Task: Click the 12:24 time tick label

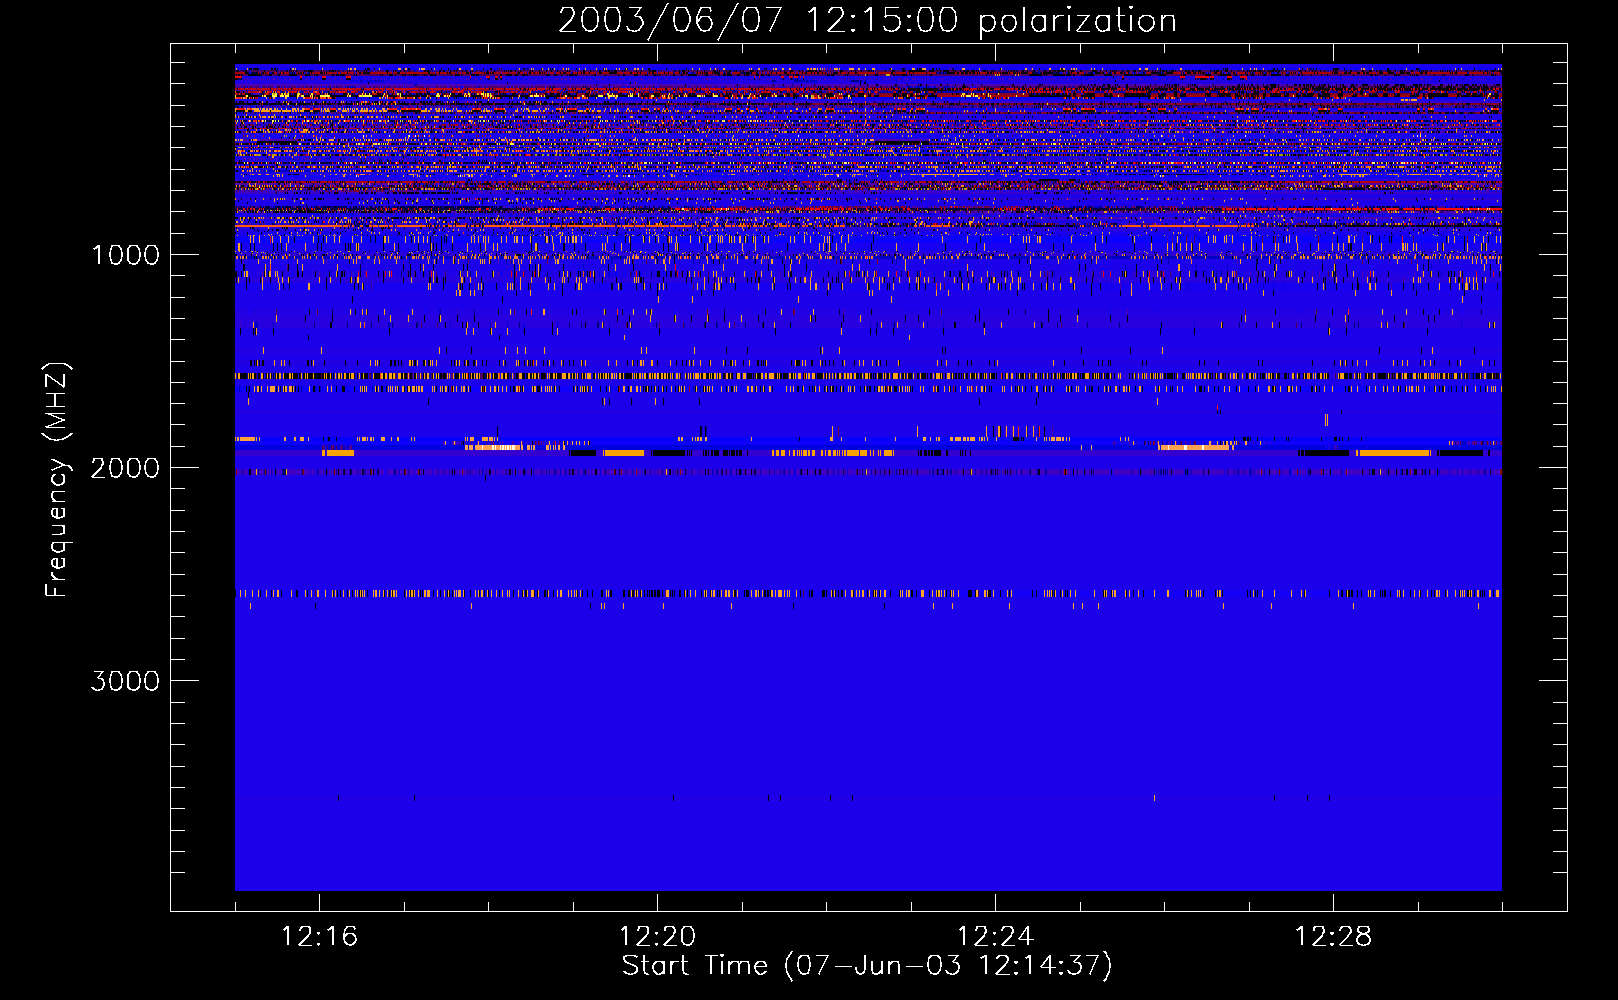Action: pos(995,937)
